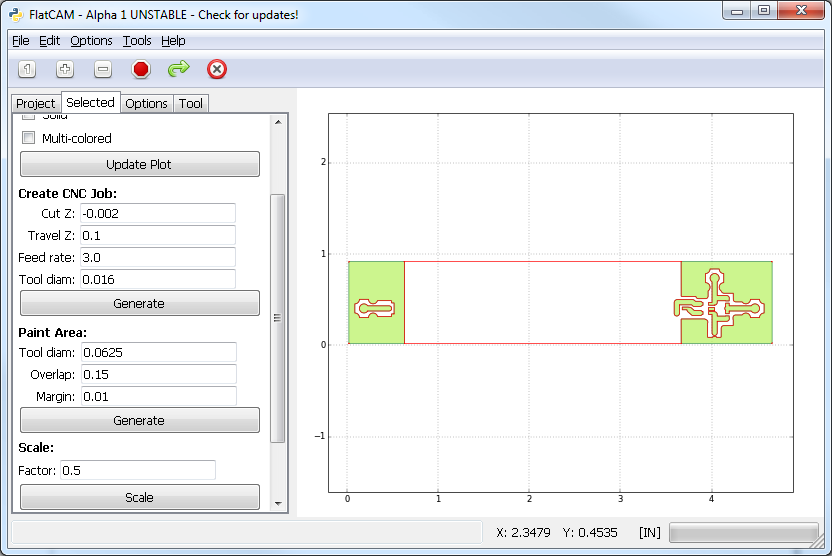Switch to the Project tab
832x556 pixels.
[36, 103]
